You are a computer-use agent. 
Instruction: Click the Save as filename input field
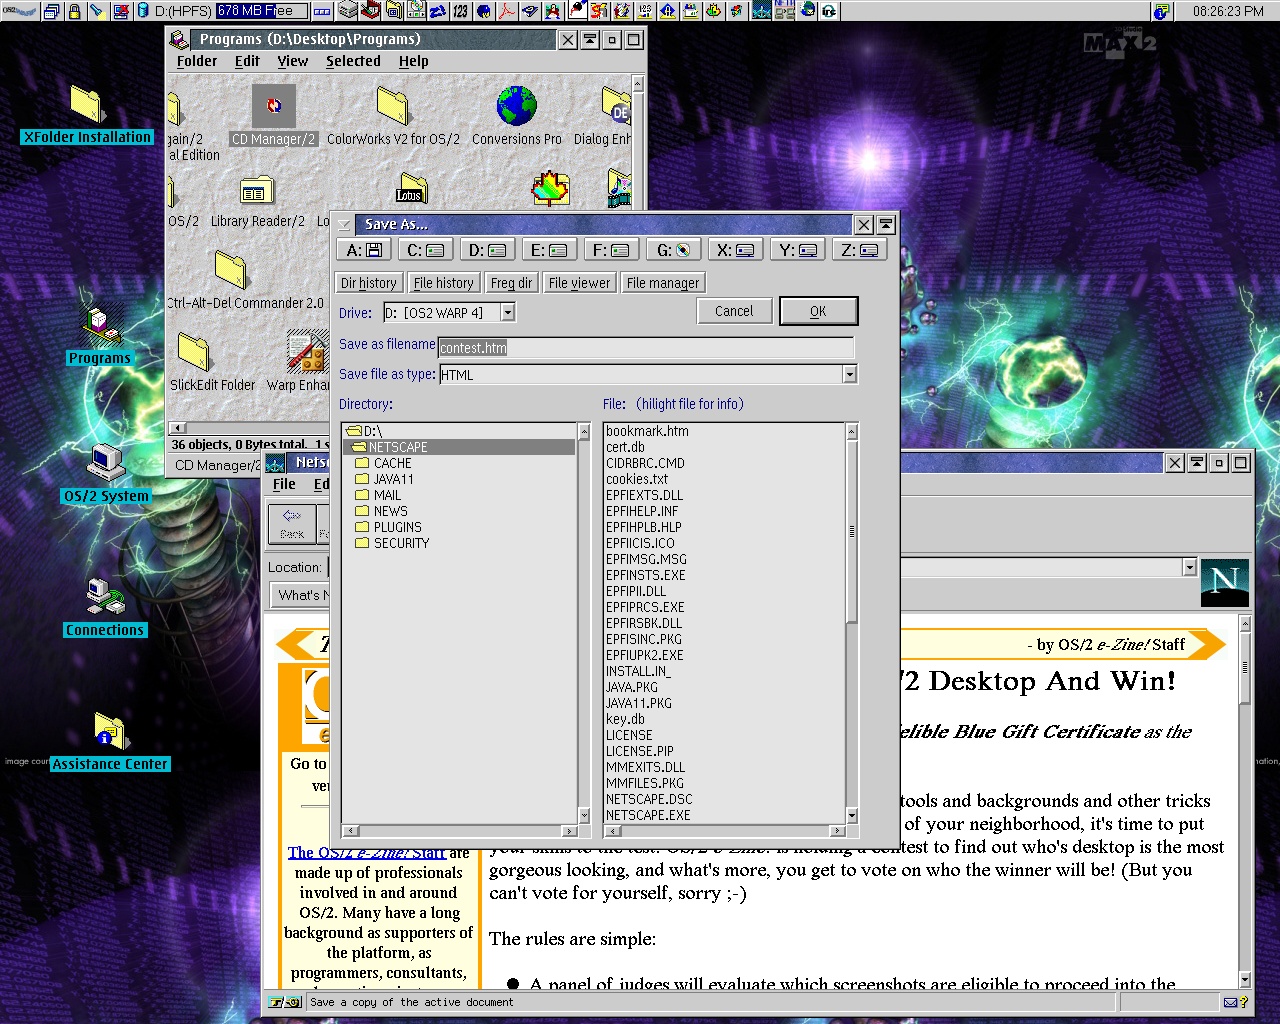click(646, 348)
